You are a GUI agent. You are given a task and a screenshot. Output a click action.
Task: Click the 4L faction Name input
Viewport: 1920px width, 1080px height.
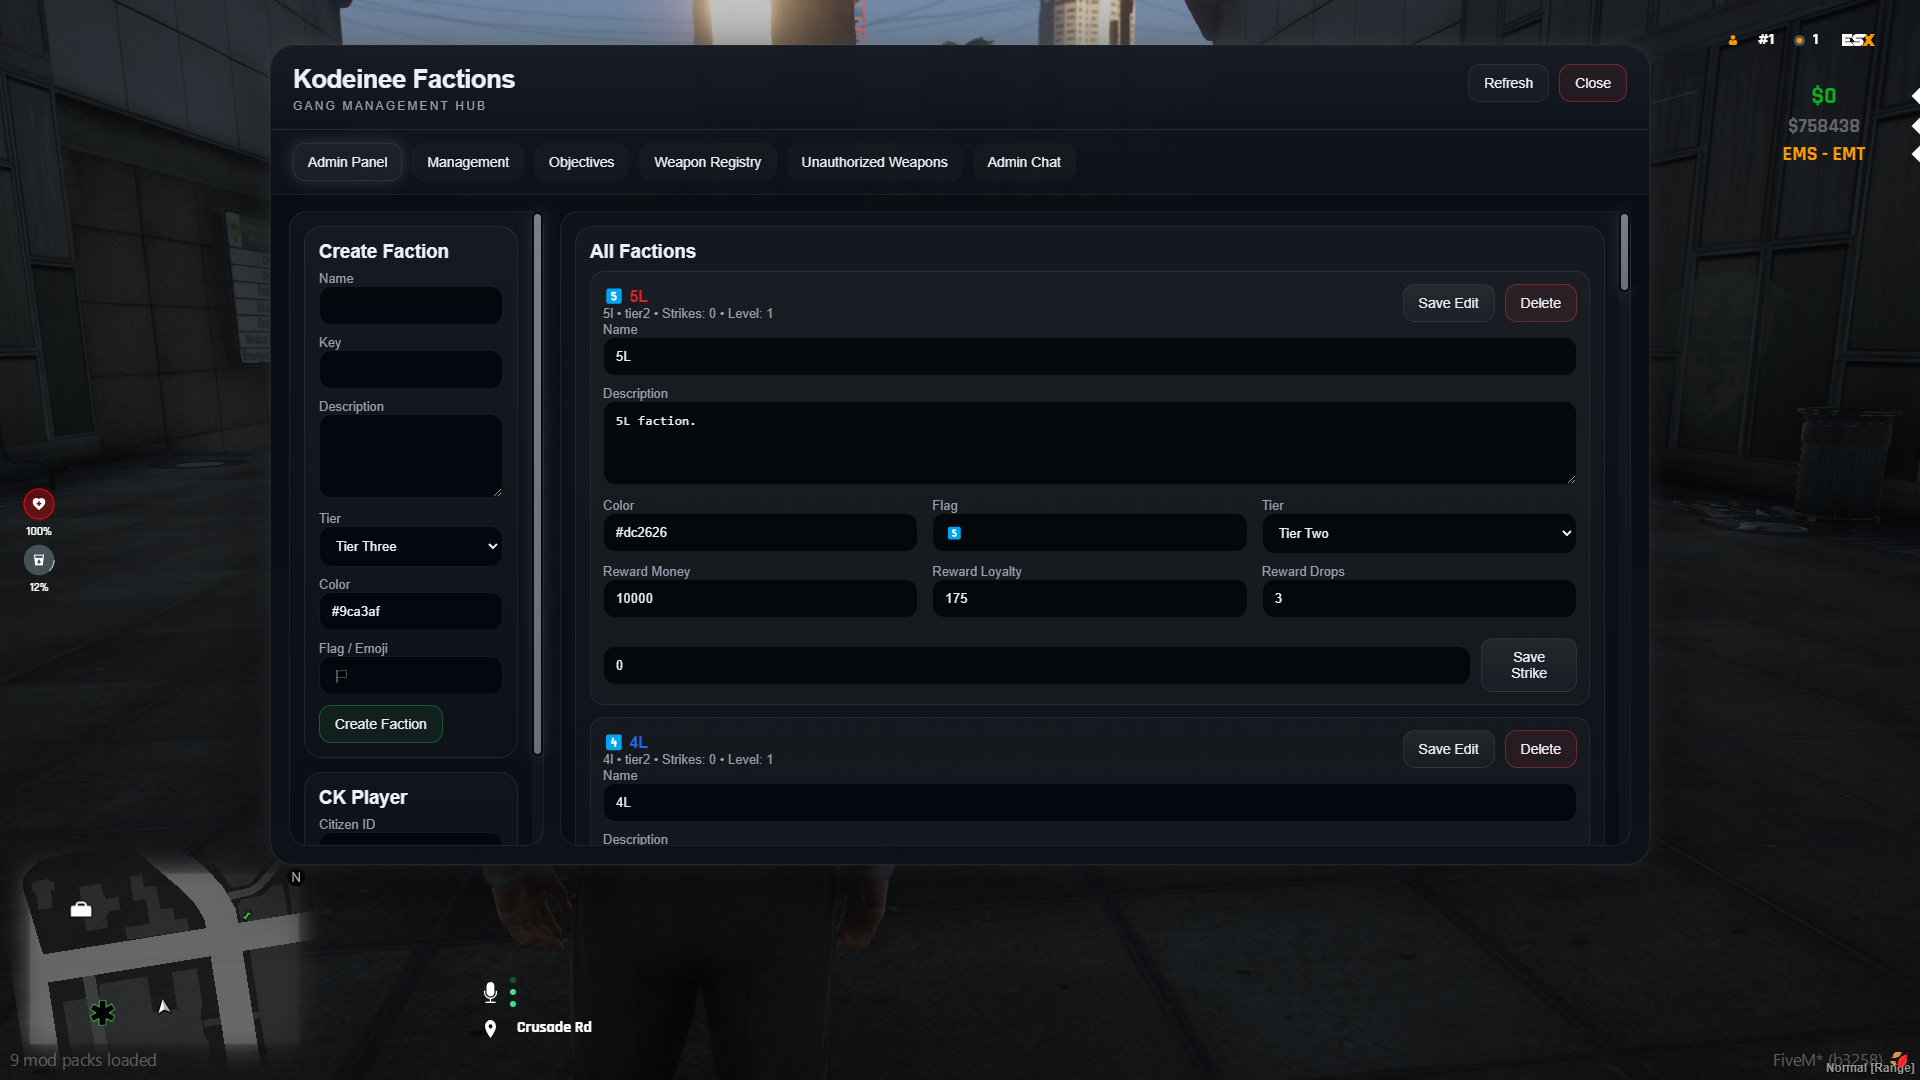[x=1089, y=803]
